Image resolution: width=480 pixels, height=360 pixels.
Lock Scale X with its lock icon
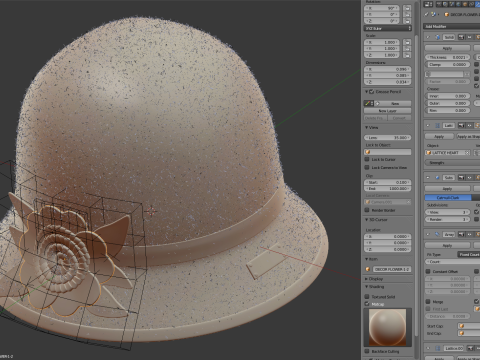pos(407,42)
